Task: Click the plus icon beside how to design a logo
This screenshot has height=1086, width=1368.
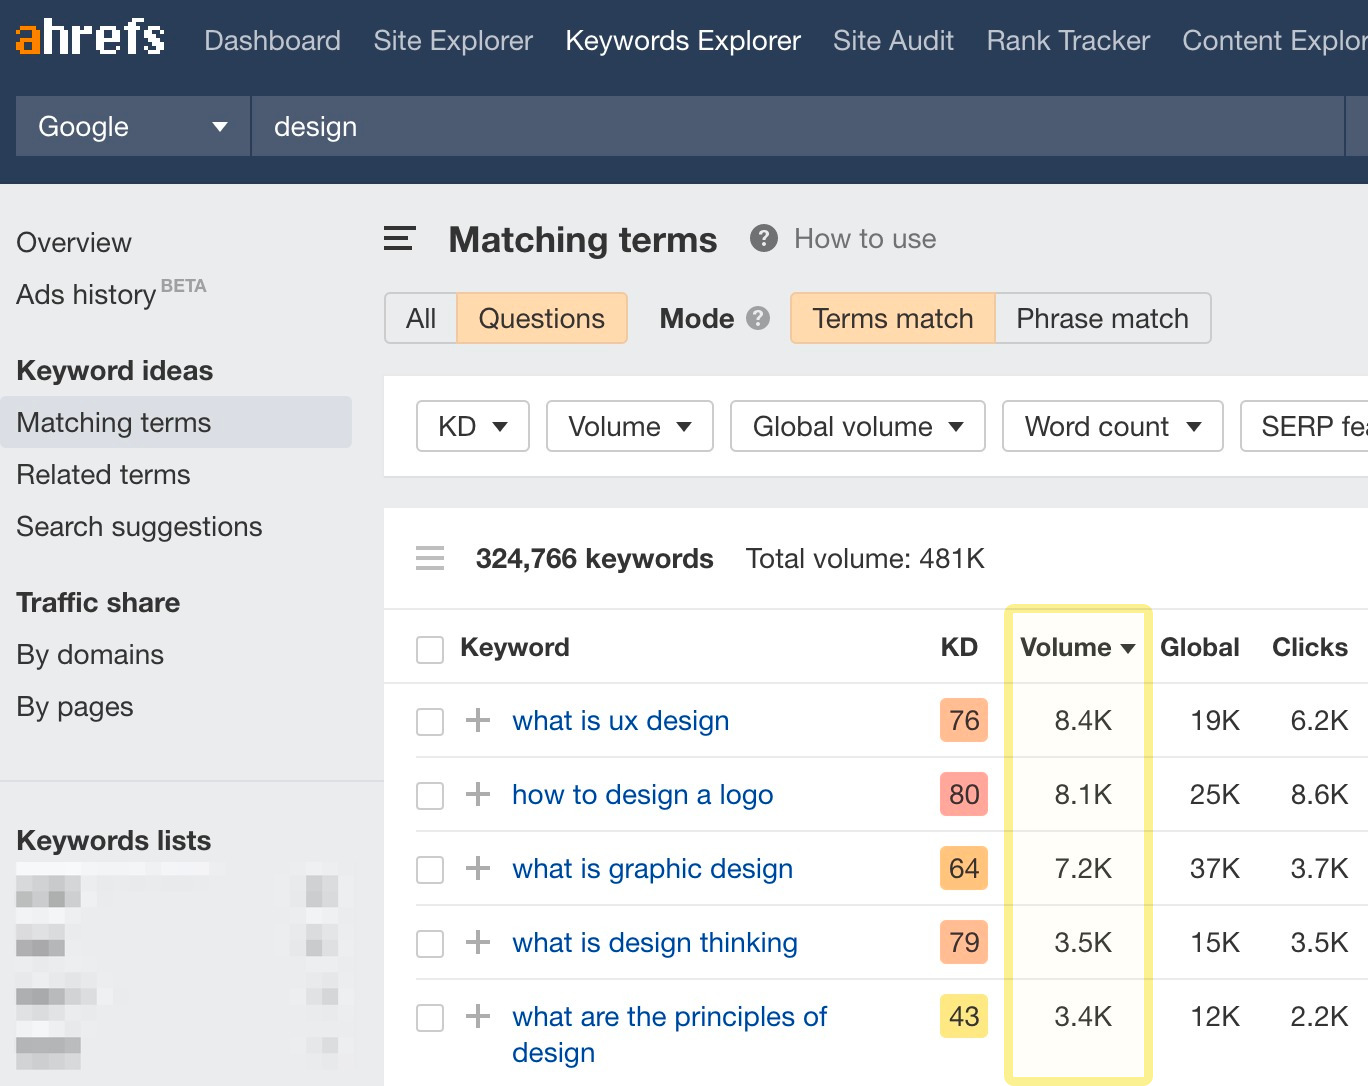Action: click(x=479, y=794)
